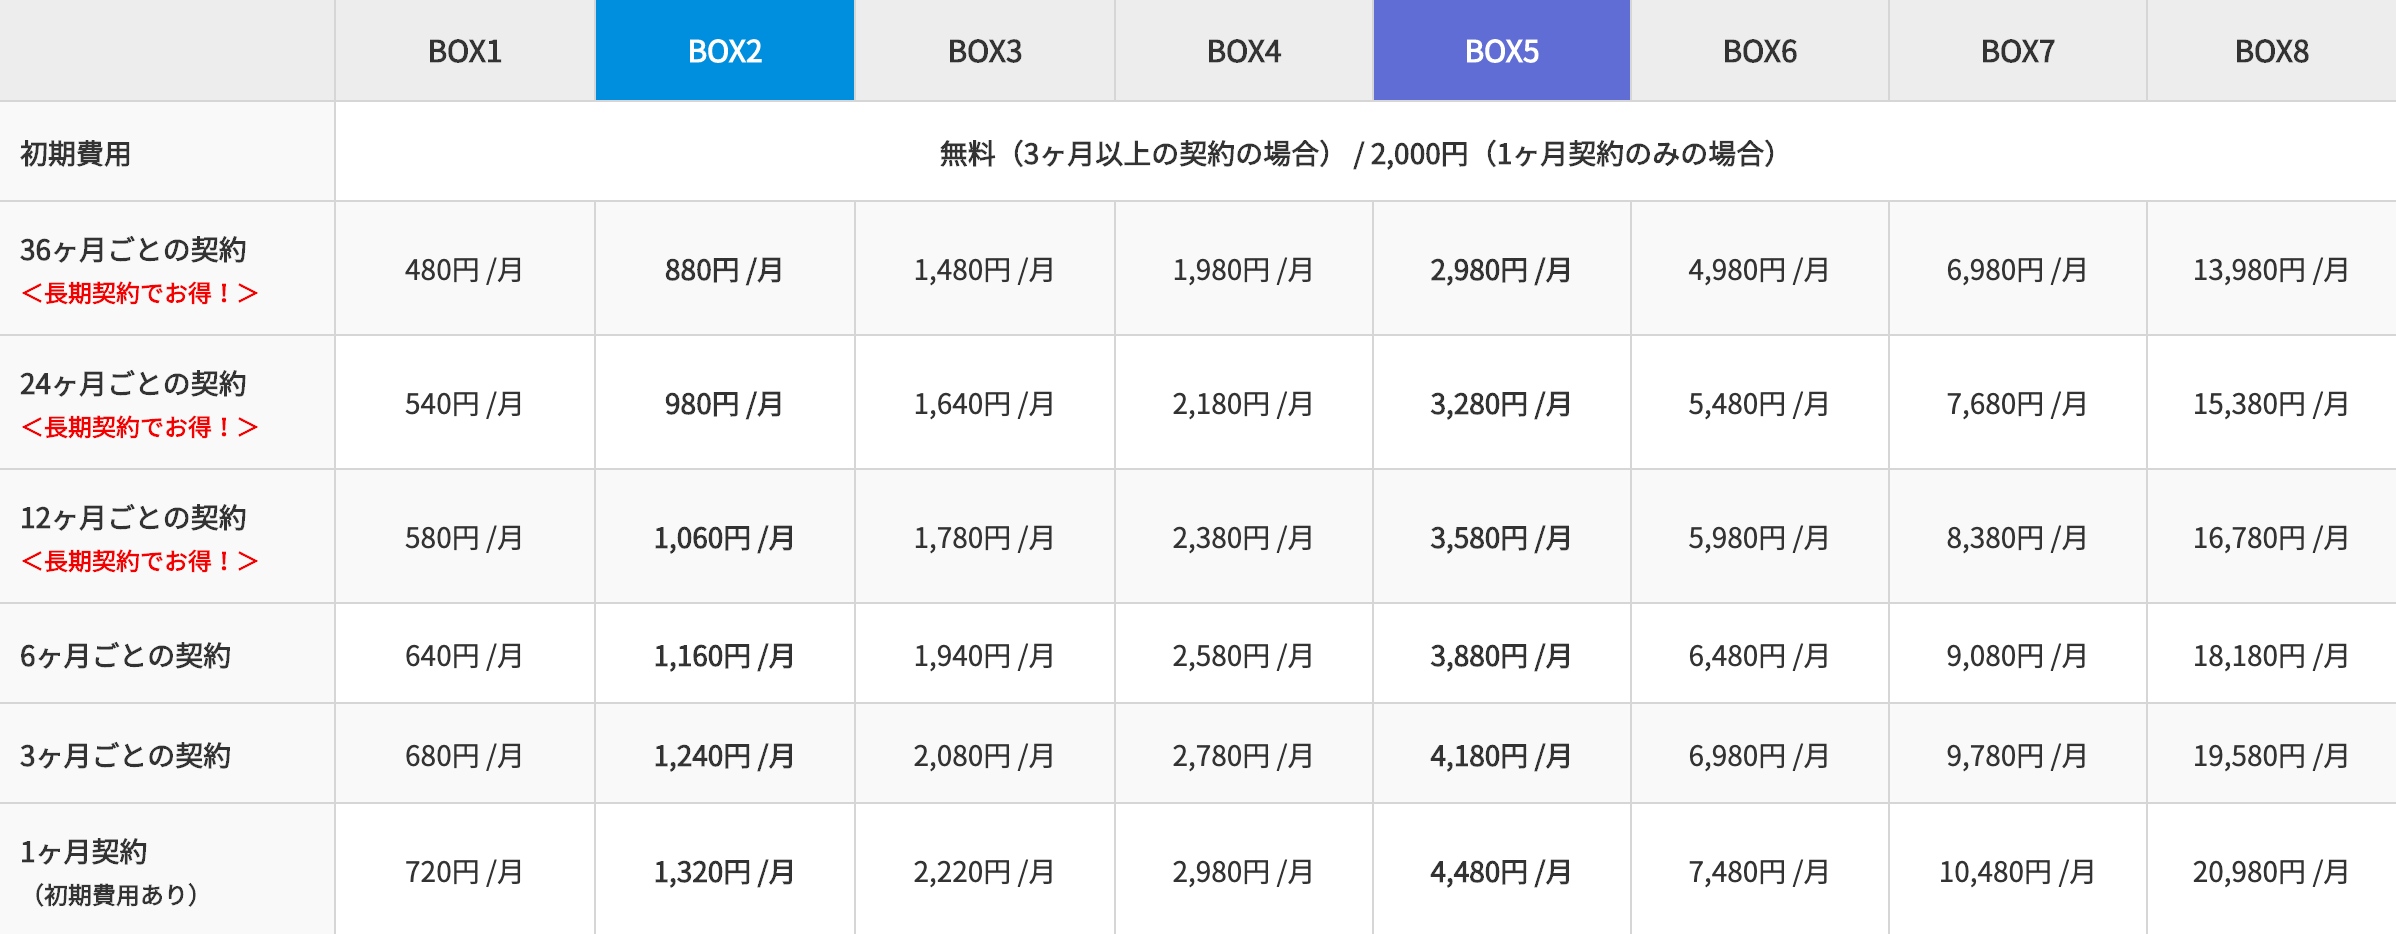The image size is (2396, 934).
Task: Choose the BOX4 plan header
Action: coord(1244,51)
